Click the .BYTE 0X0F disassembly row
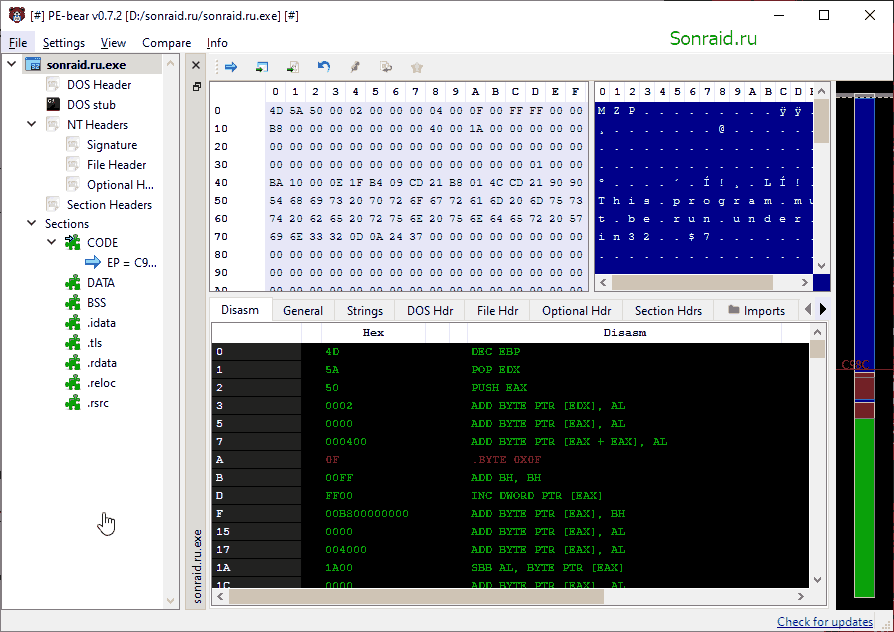This screenshot has width=894, height=632. (510, 459)
